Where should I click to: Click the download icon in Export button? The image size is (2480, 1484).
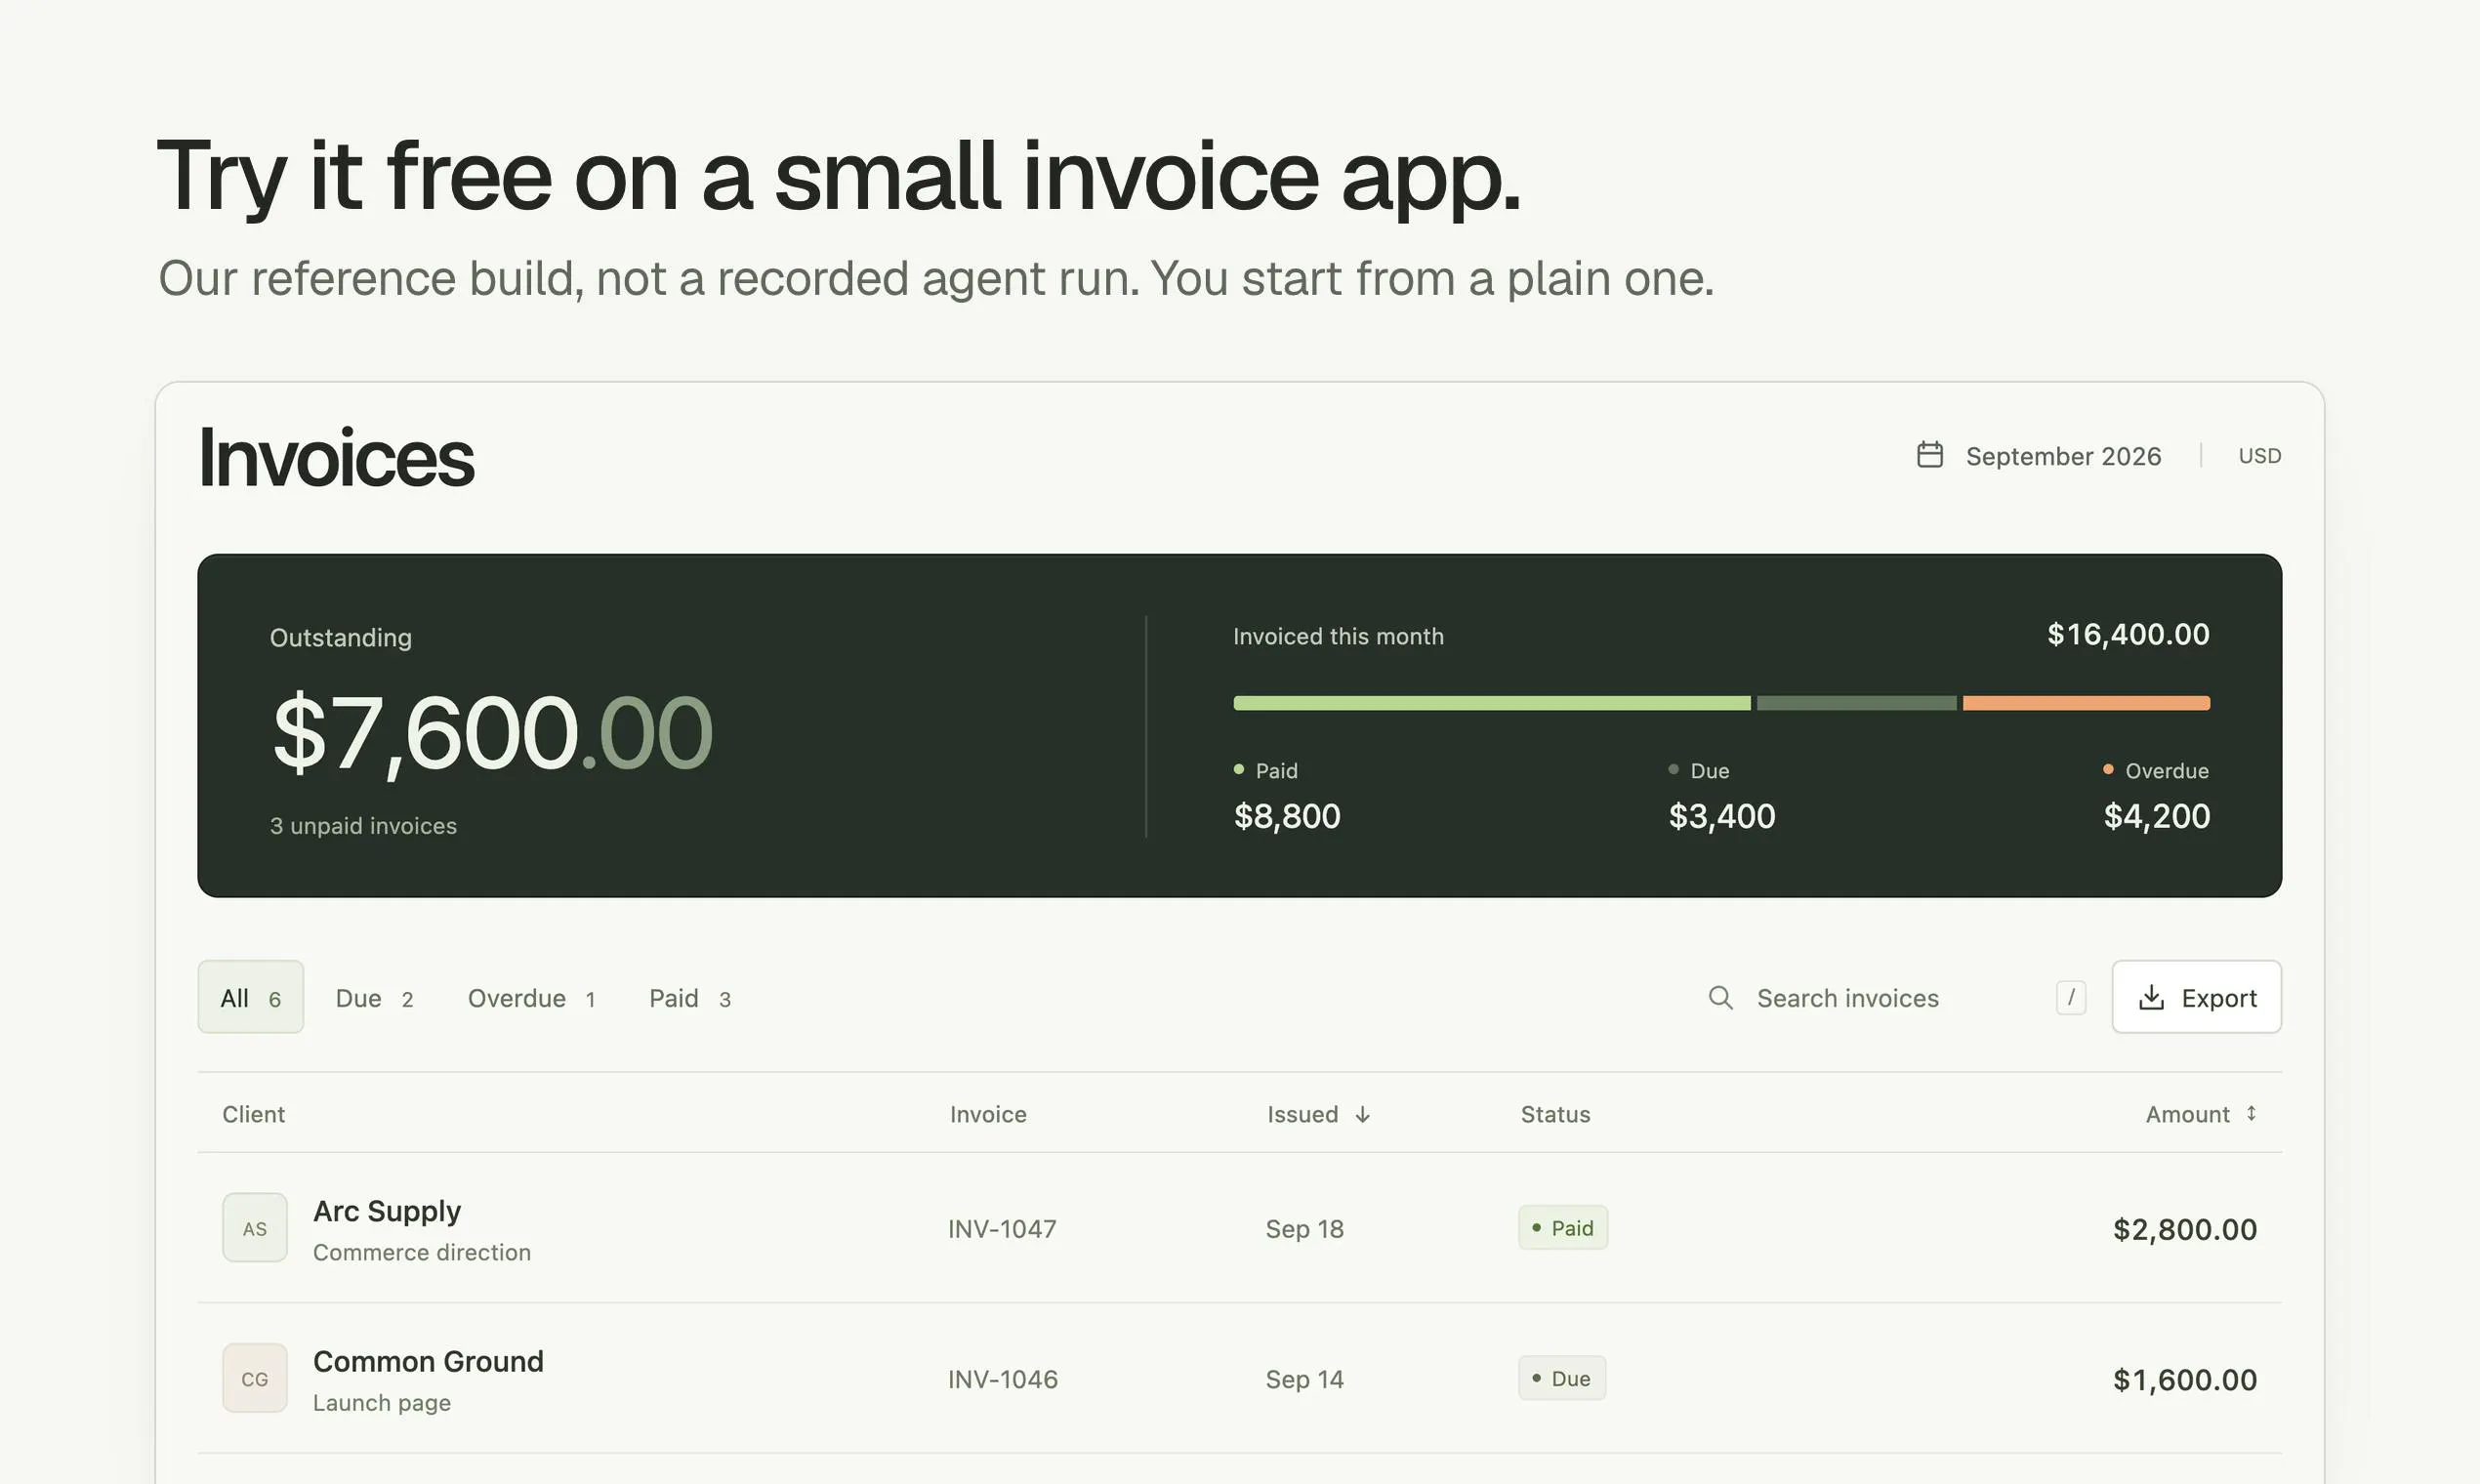[x=2151, y=997]
